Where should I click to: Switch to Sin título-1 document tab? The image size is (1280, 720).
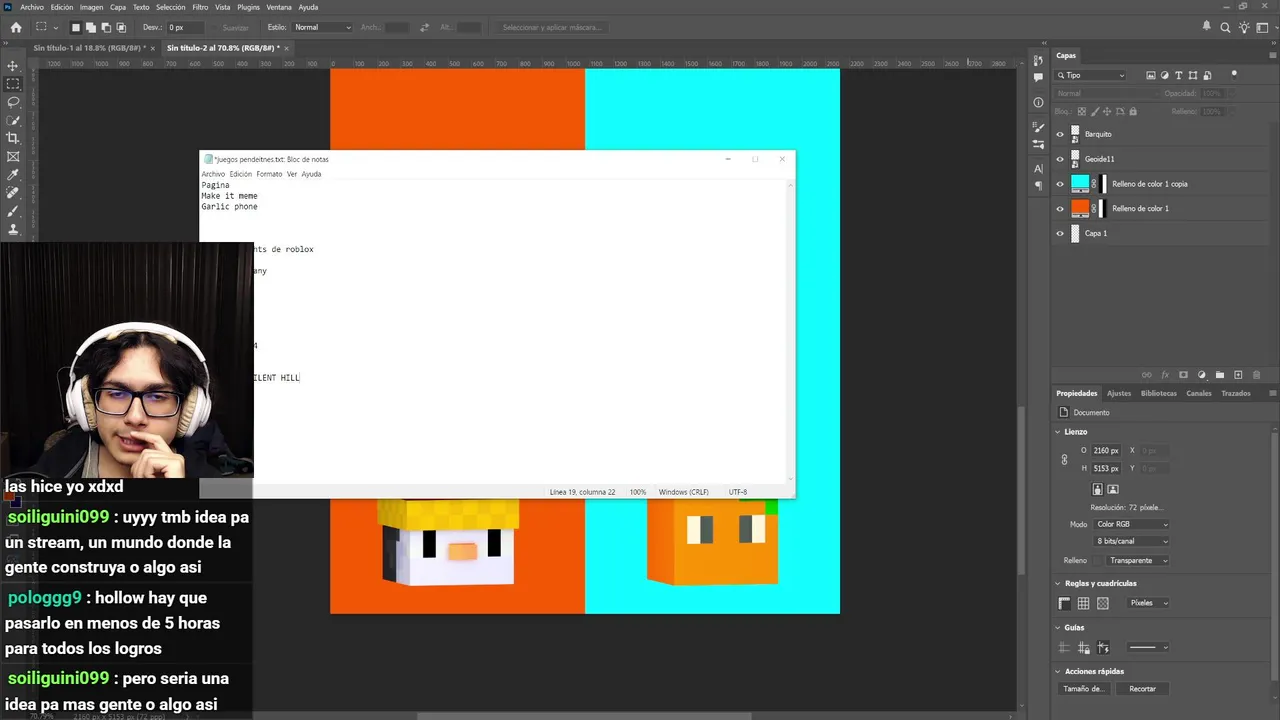88,47
